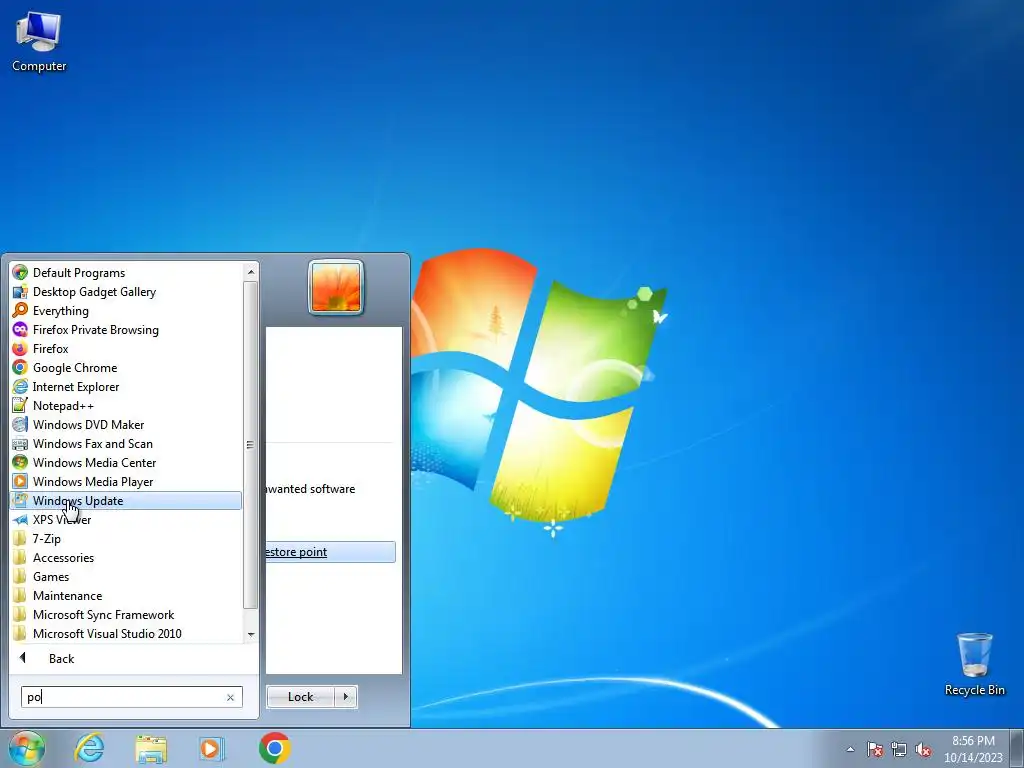Click the Windows Start orb

(27, 748)
